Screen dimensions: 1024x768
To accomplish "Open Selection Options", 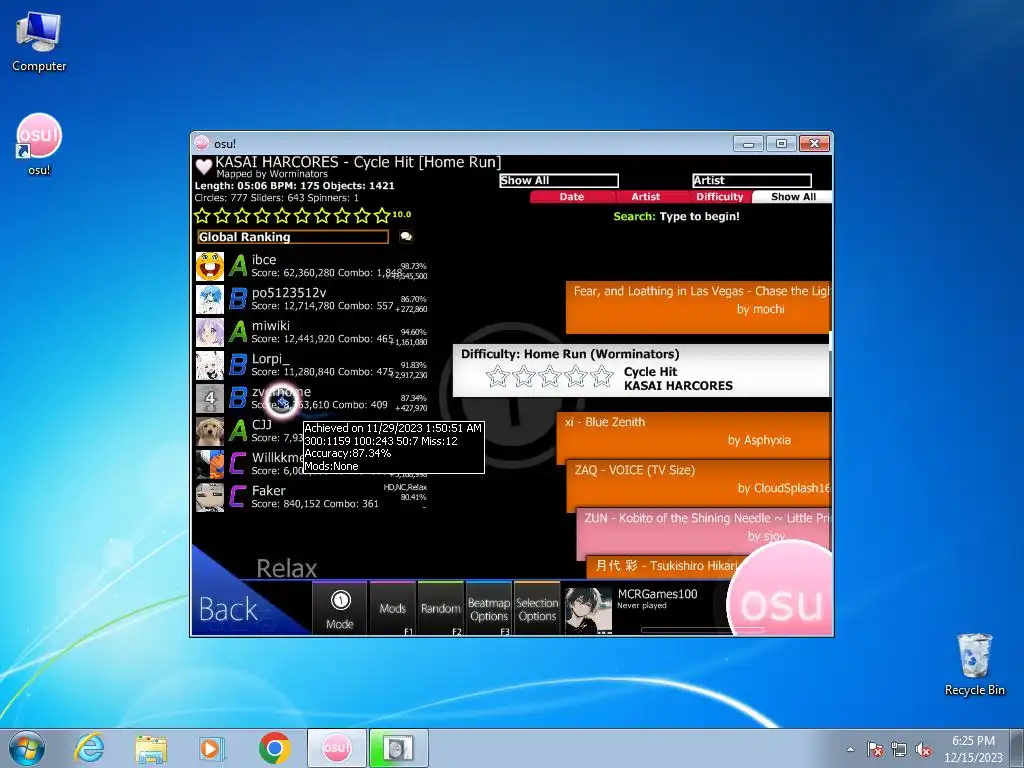I will [x=537, y=608].
